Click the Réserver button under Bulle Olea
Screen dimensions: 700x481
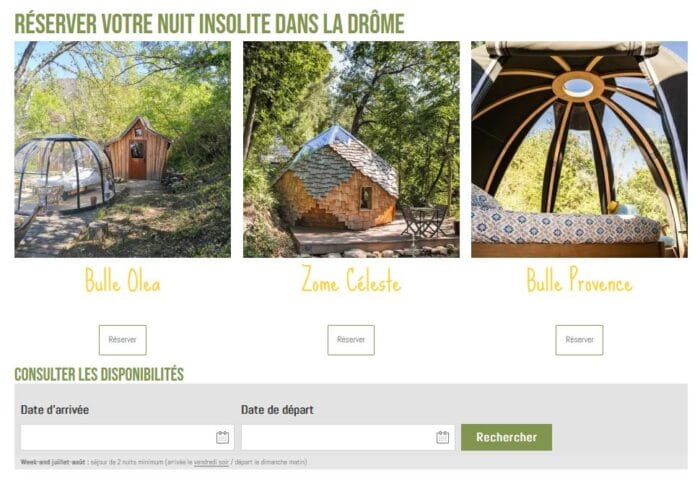pyautogui.click(x=123, y=340)
